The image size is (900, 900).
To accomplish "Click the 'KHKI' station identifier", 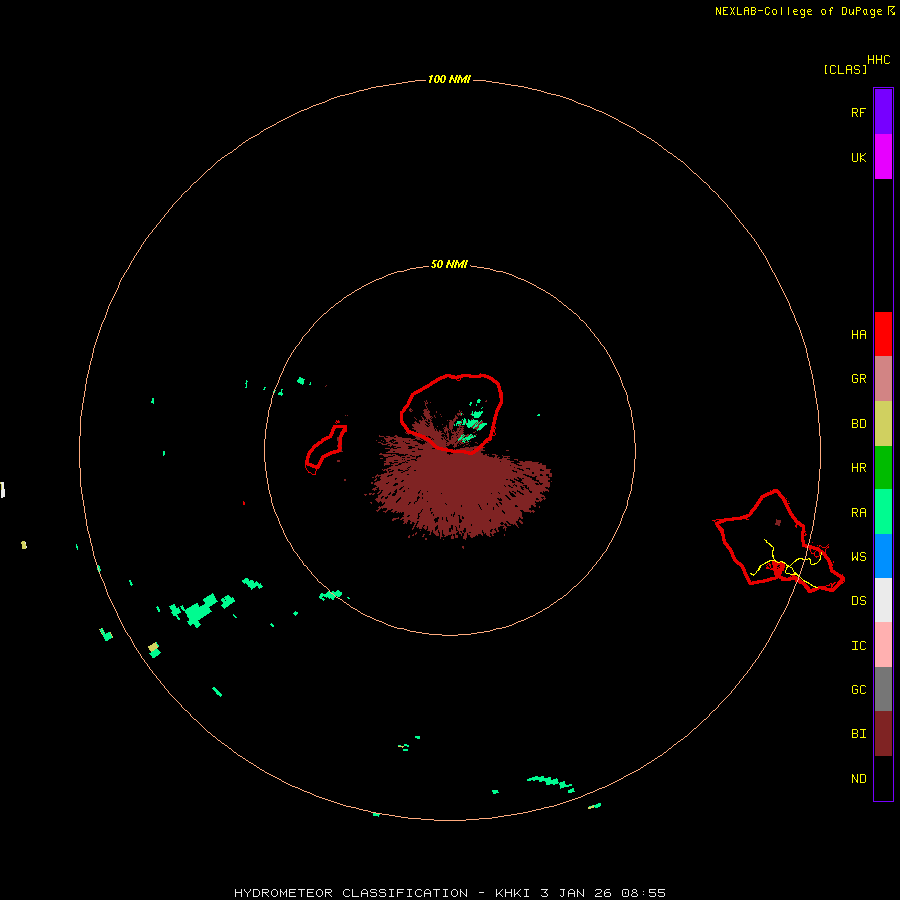I will (513, 893).
